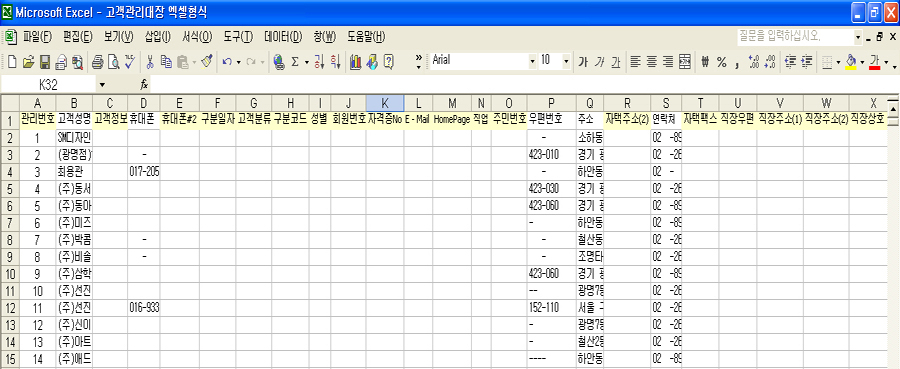900x369 pixels.
Task: Toggle align right
Action: click(668, 61)
